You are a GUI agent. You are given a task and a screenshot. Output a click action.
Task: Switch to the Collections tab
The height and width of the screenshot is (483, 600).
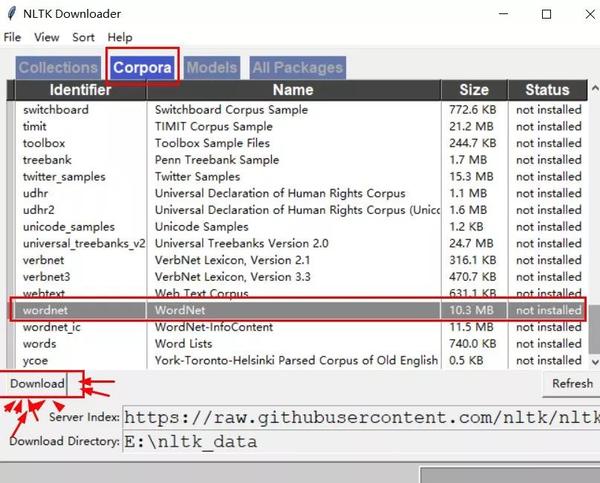click(58, 68)
